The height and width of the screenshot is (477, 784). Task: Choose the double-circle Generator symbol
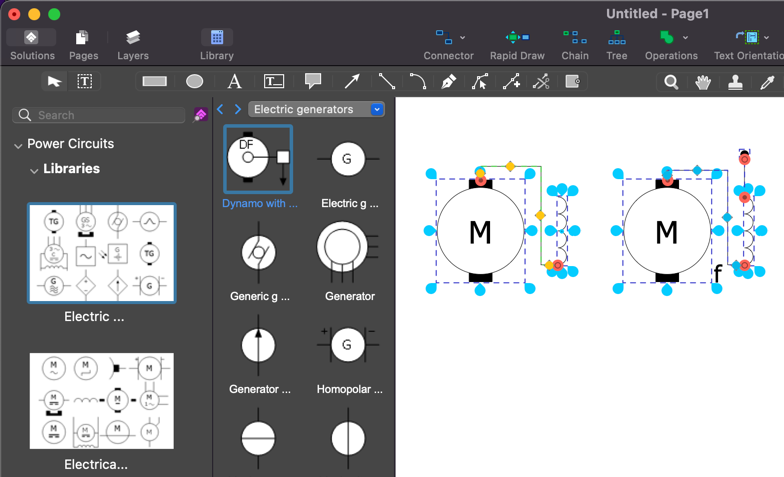pos(348,252)
